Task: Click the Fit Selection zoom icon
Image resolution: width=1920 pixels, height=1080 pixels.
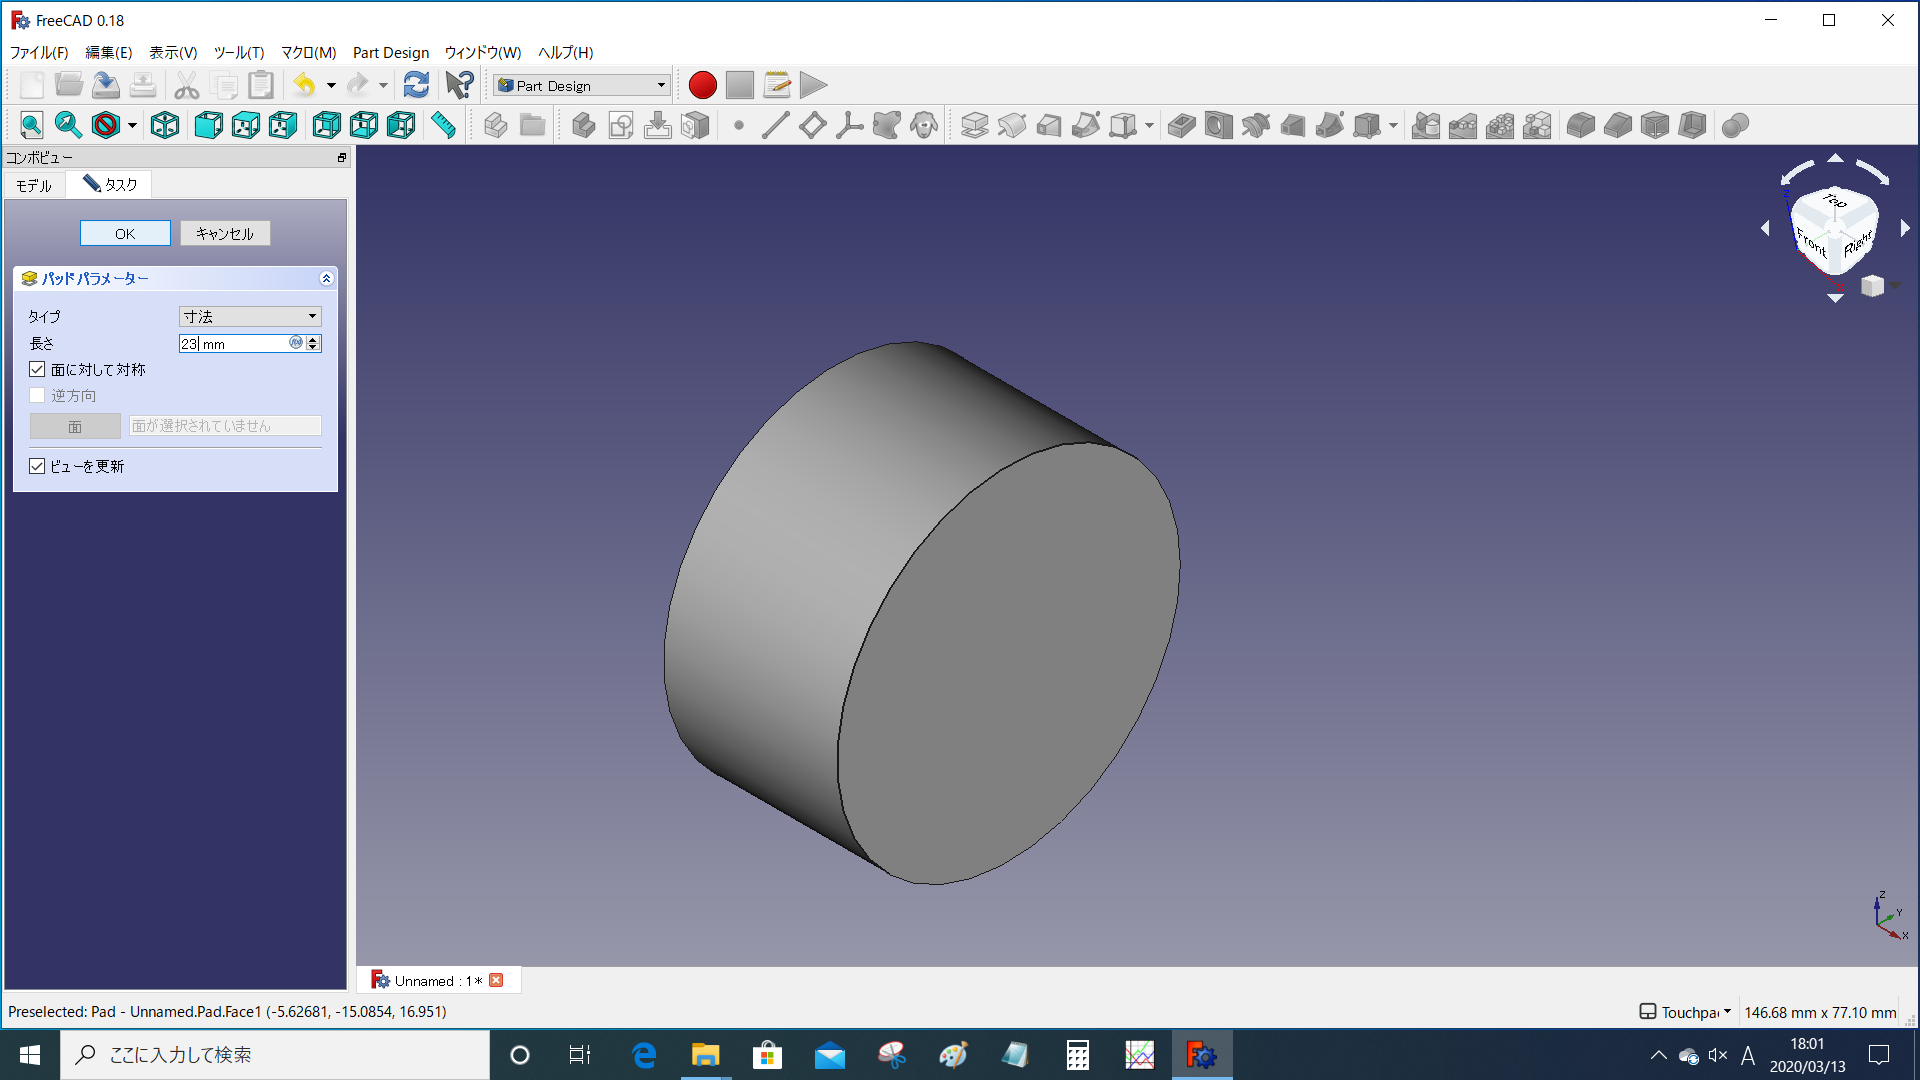Action: point(68,125)
